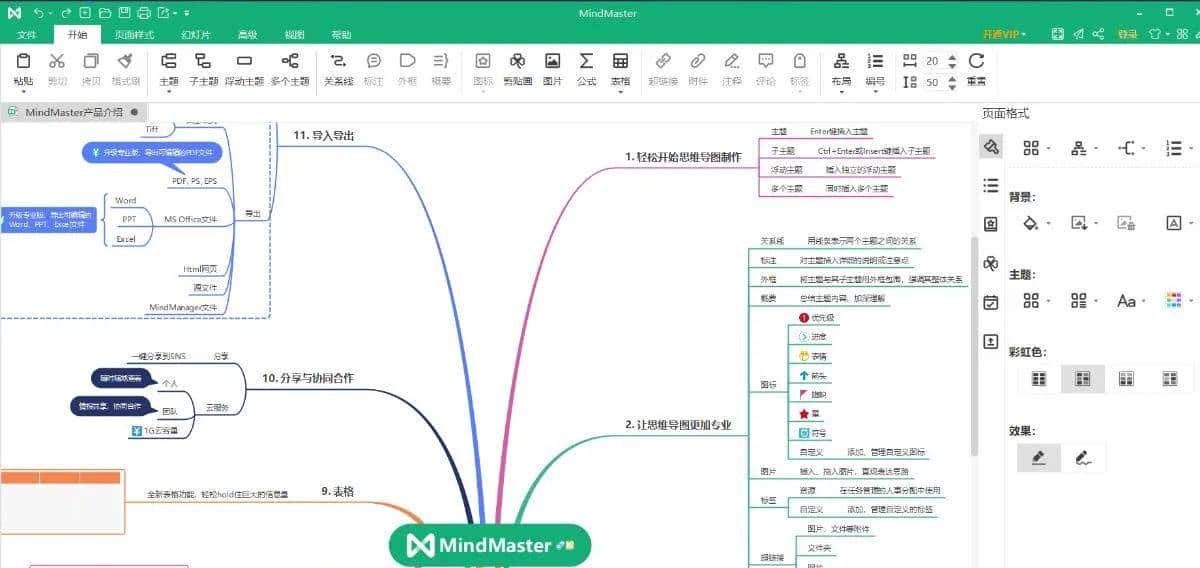Click the Undo arrow in title bar
Image resolution: width=1200 pixels, height=568 pixels.
(39, 13)
